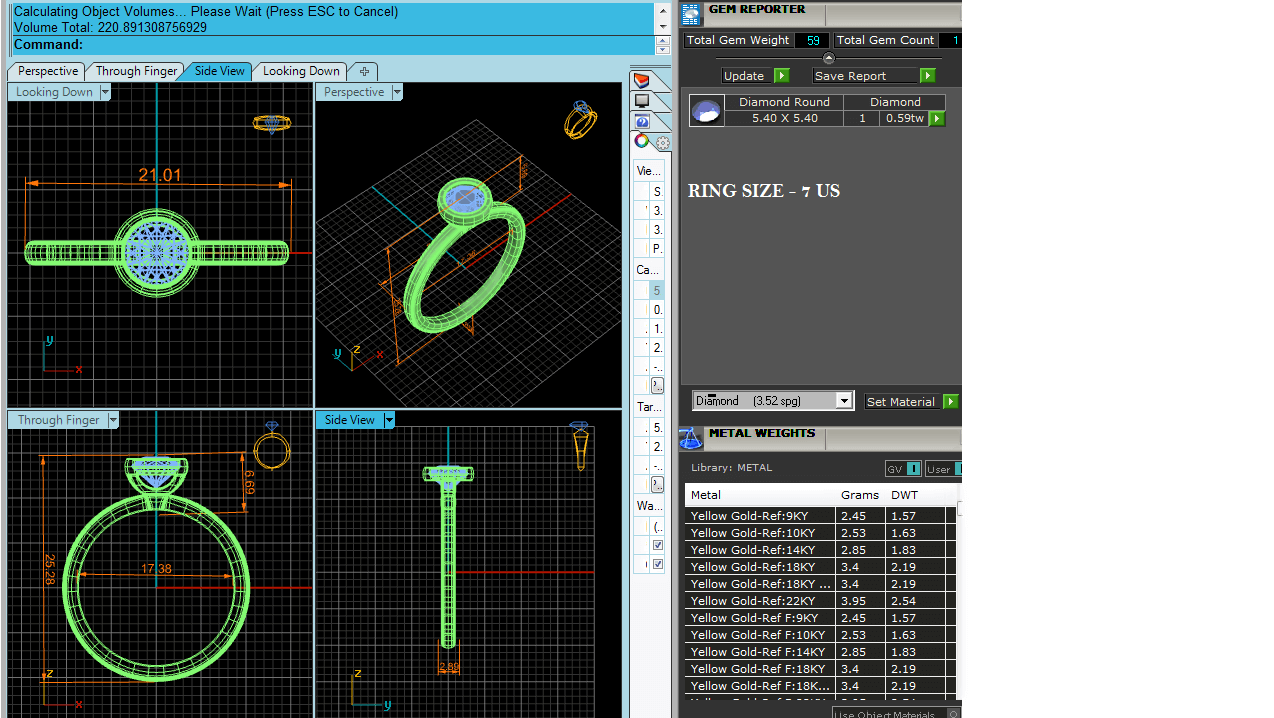Click the green arrow next to Update

(x=782, y=76)
